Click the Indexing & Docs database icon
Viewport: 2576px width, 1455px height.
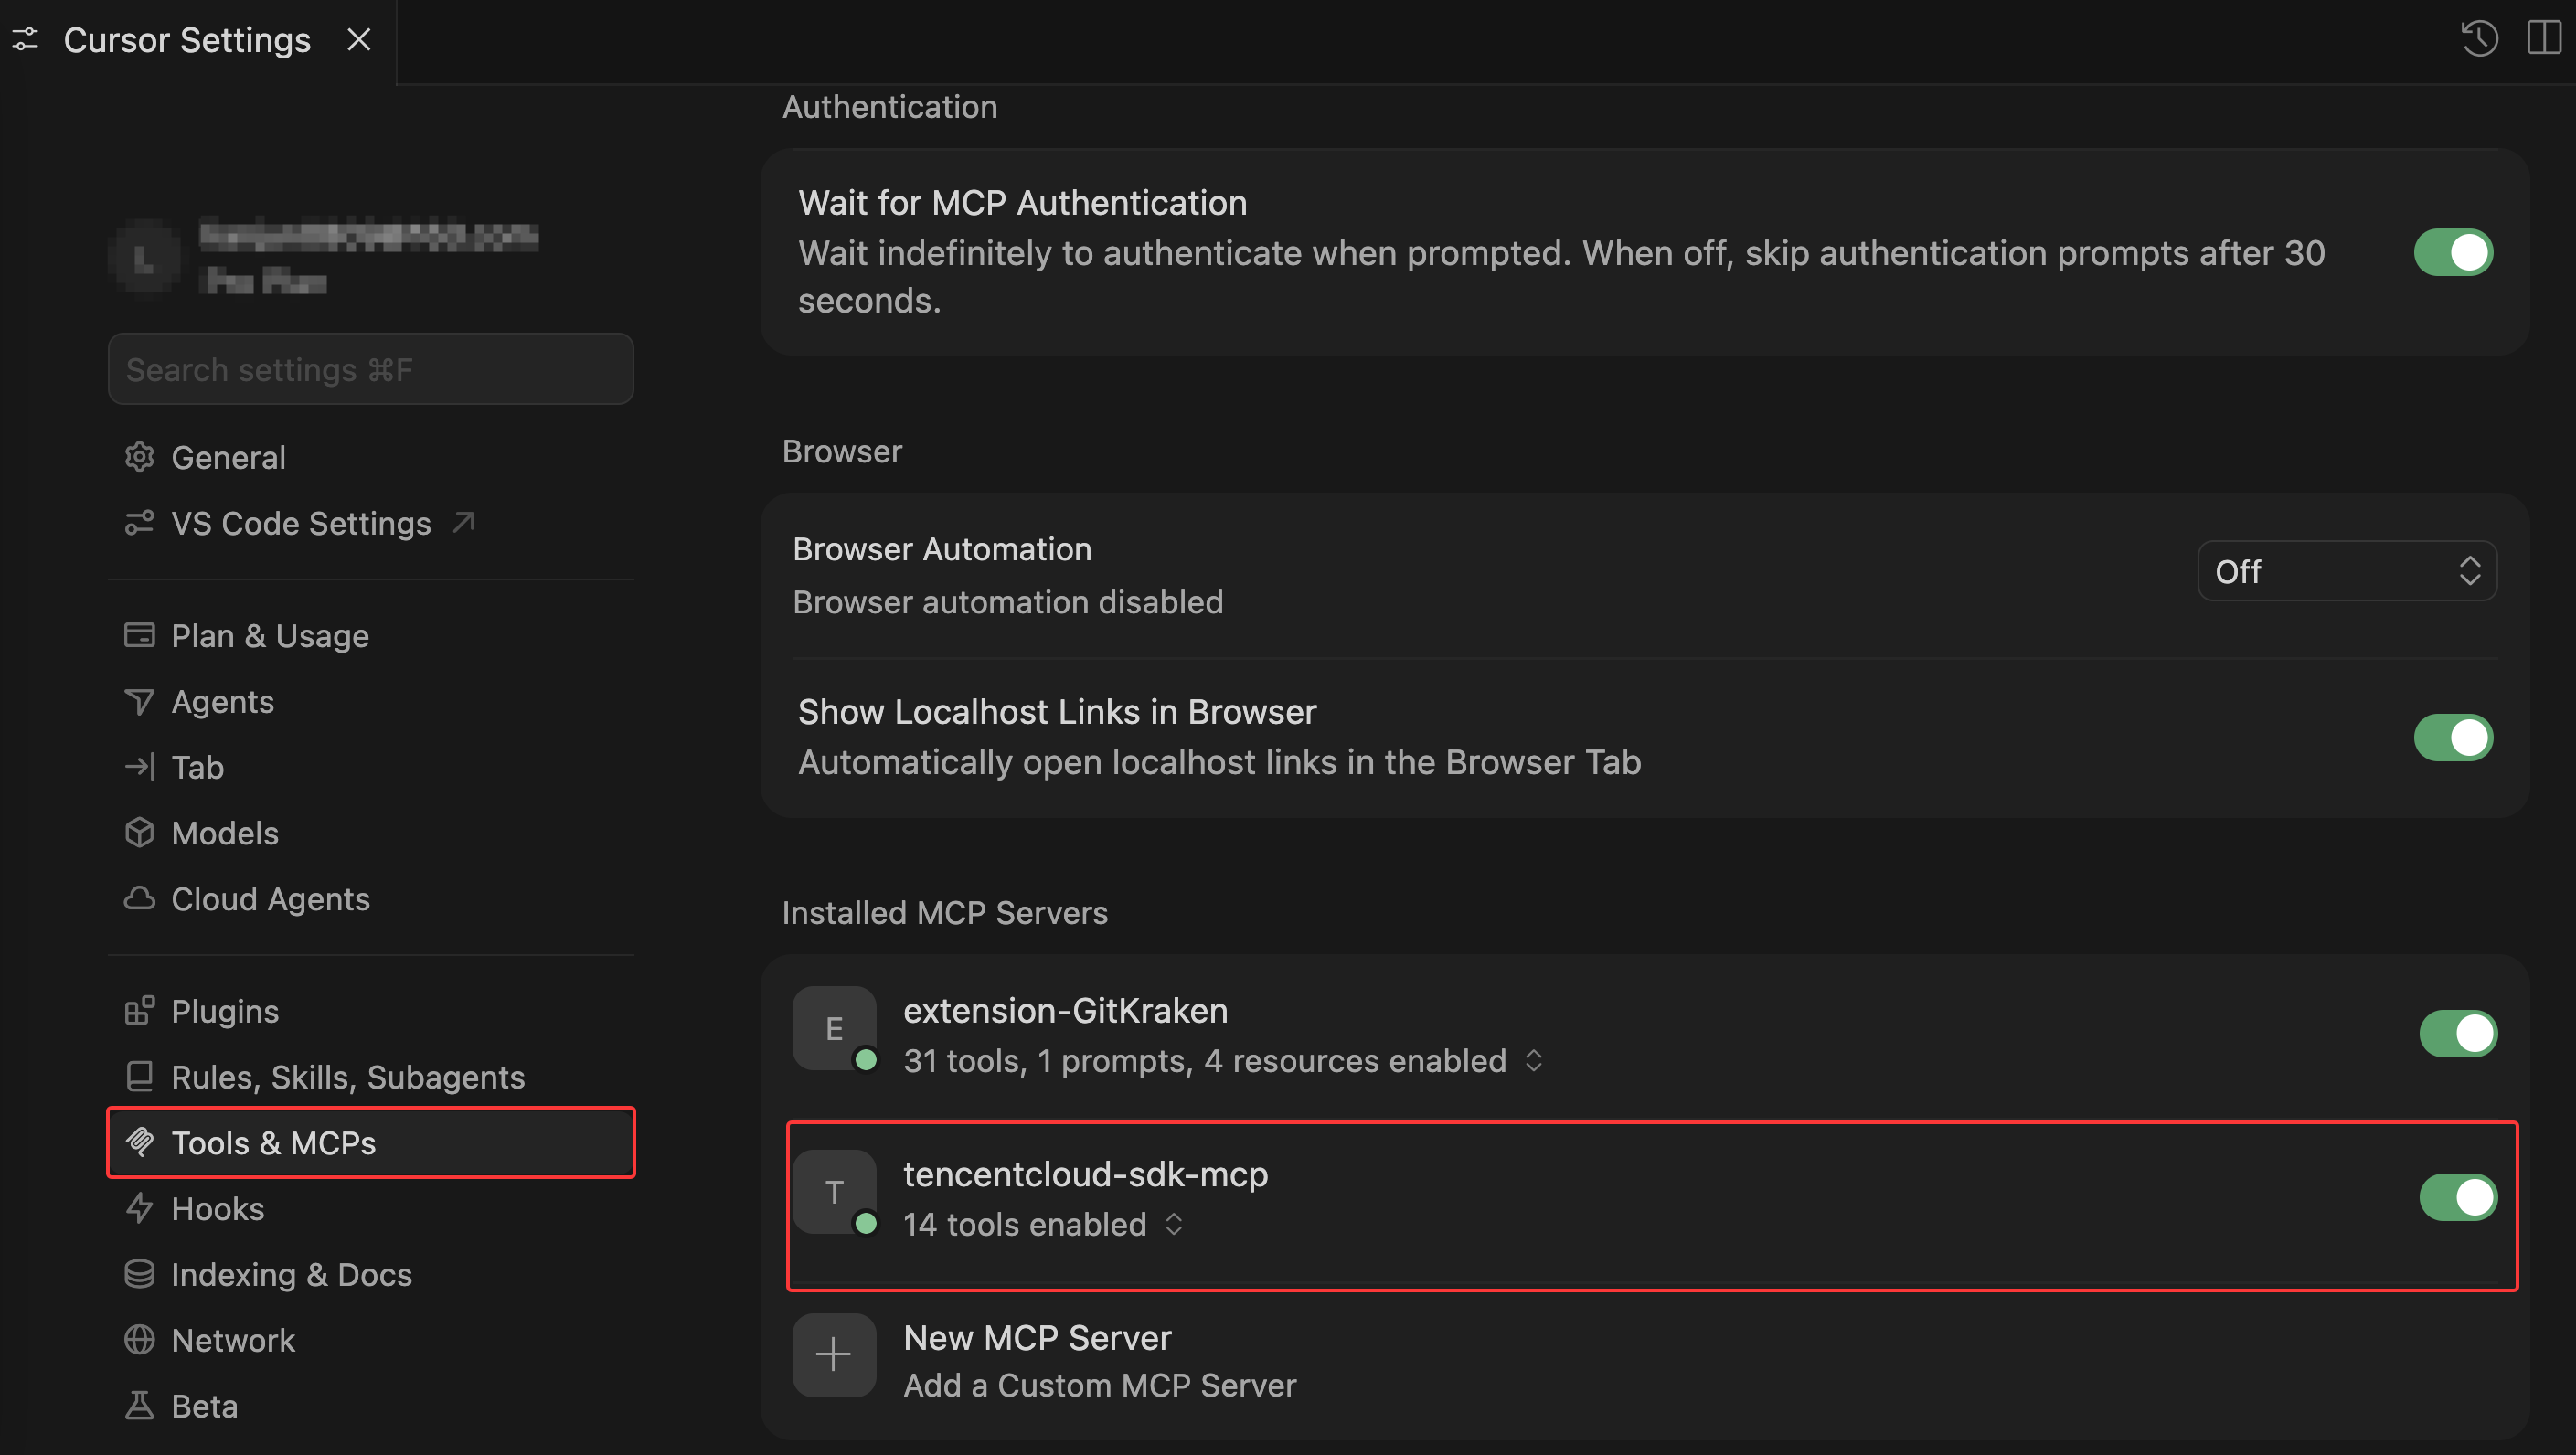[x=139, y=1274]
